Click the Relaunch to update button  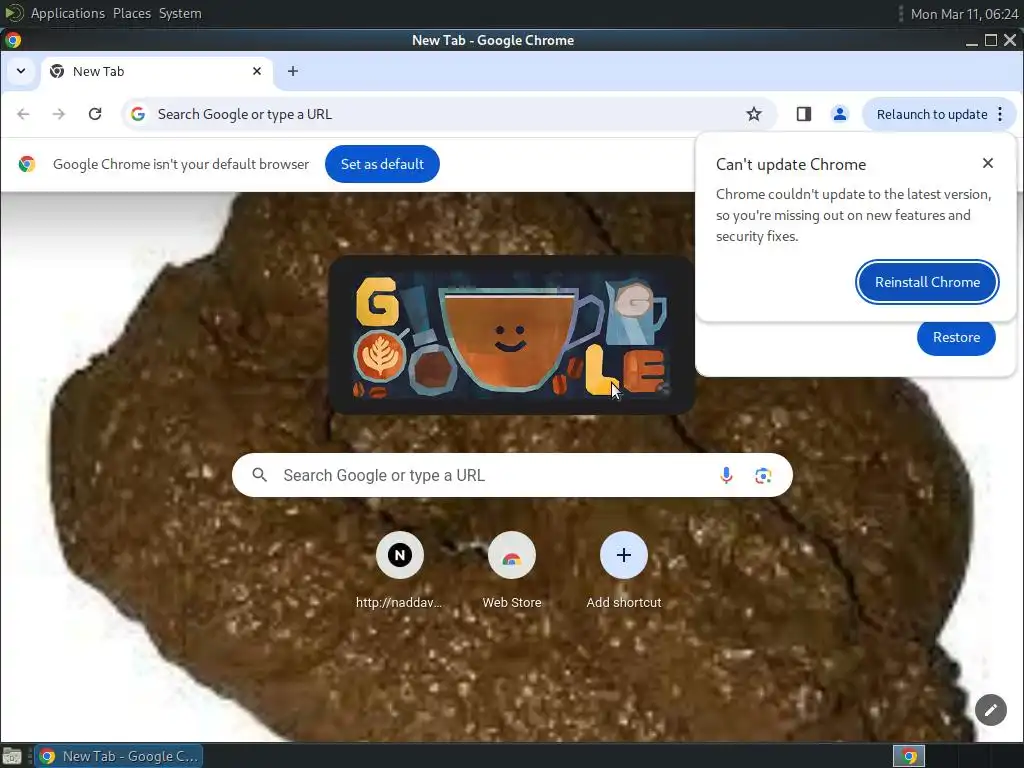pos(932,114)
